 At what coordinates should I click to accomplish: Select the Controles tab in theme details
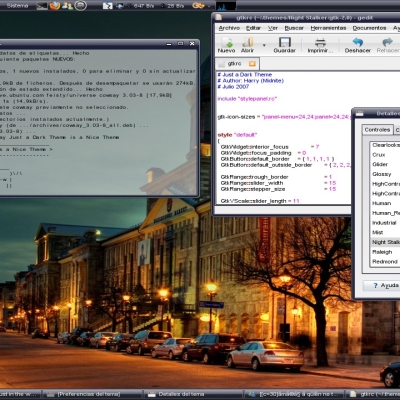point(377,130)
